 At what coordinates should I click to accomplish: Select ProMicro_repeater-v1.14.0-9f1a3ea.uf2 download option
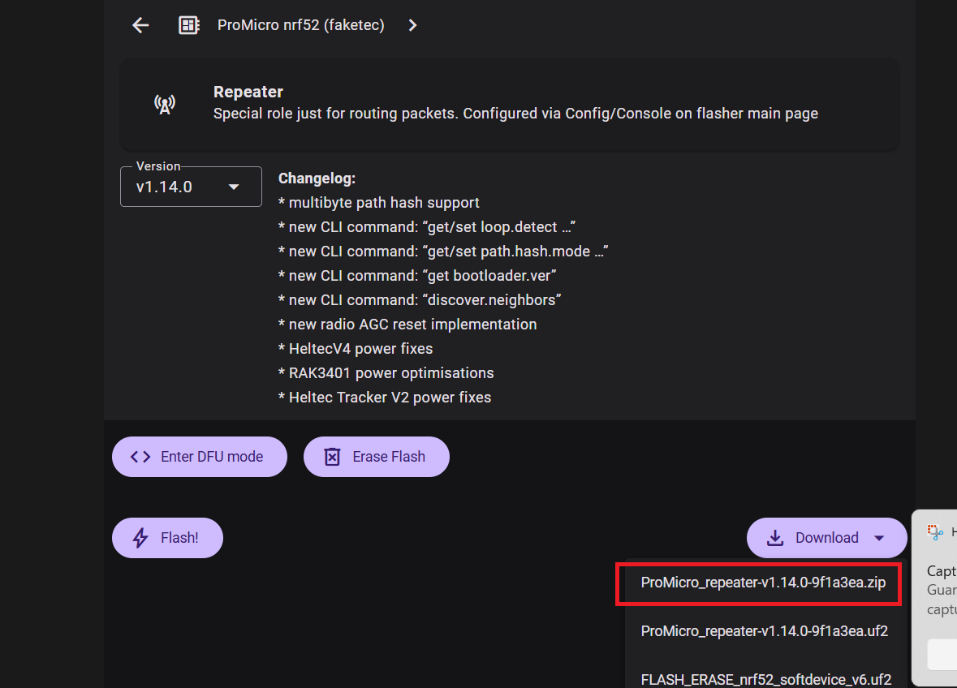coord(764,631)
